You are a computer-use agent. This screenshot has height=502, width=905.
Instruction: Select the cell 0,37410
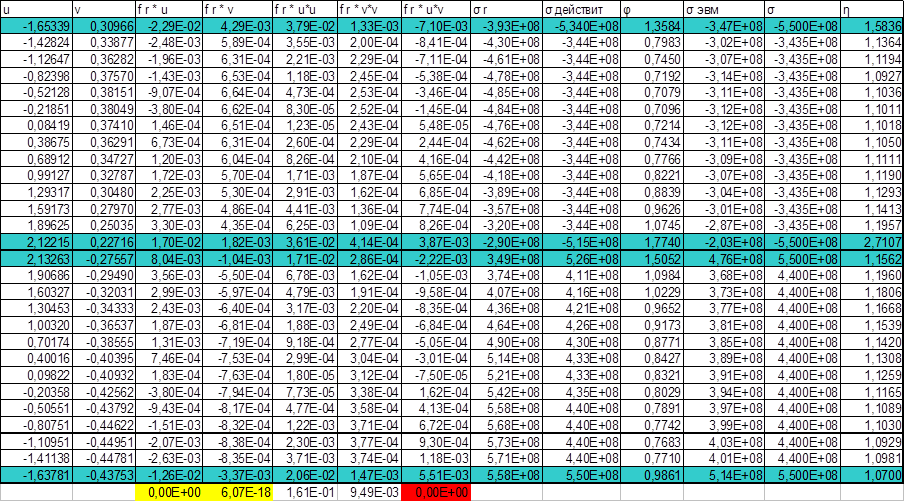(104, 126)
